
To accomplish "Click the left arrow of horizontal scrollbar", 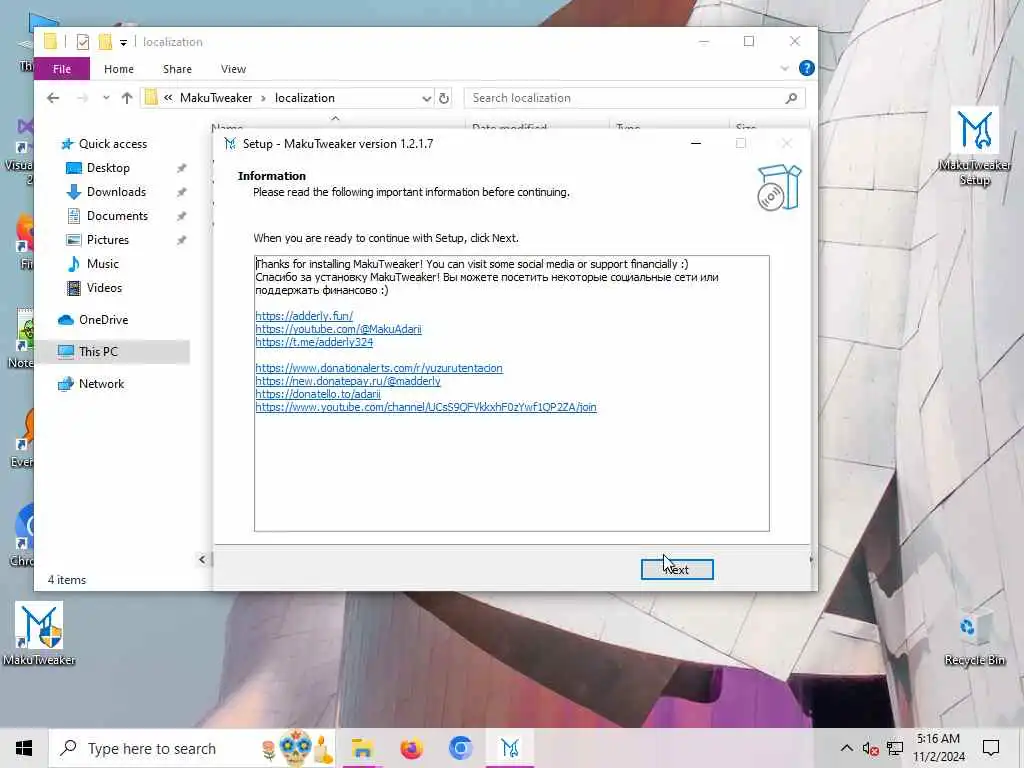I will [x=202, y=559].
